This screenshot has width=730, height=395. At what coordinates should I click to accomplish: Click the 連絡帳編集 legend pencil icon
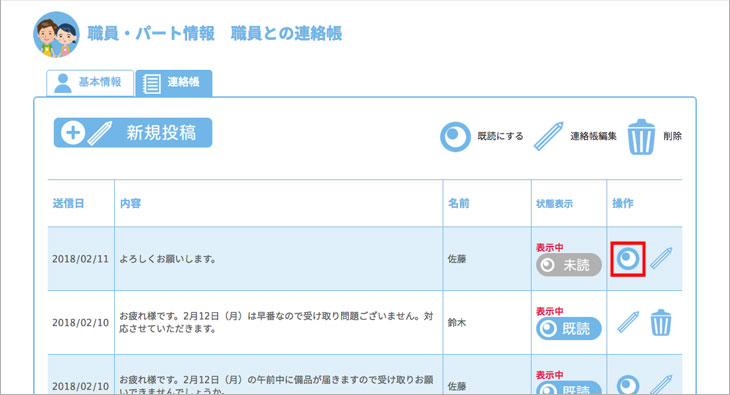click(x=548, y=136)
